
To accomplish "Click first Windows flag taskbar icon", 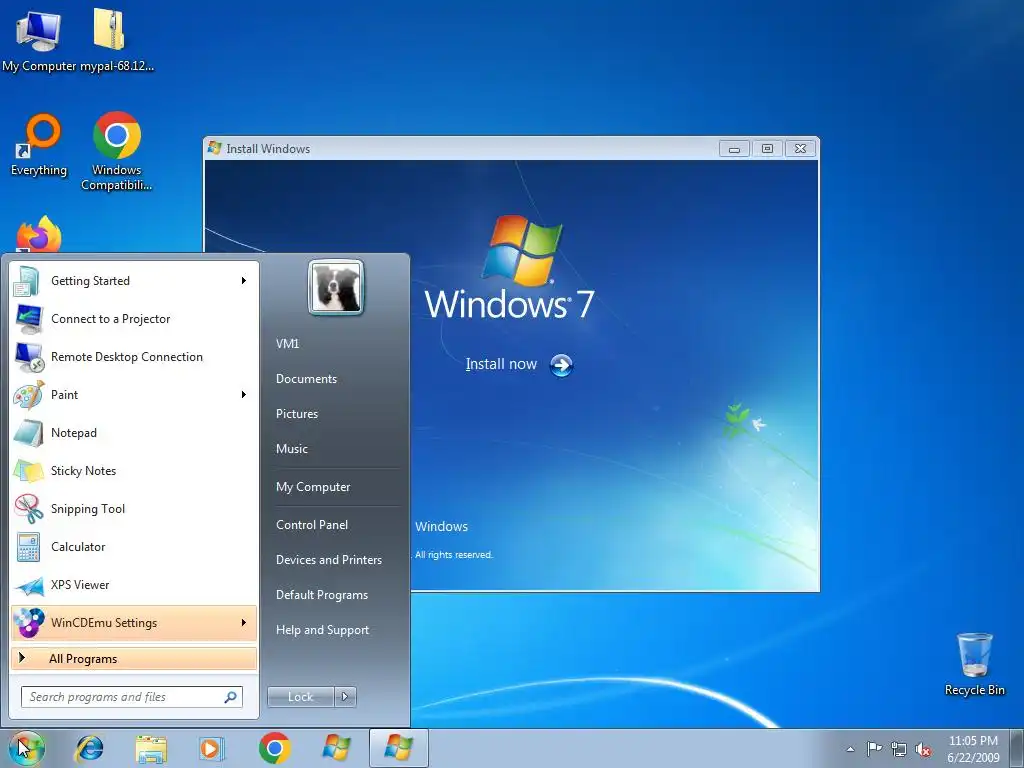I will [x=336, y=748].
